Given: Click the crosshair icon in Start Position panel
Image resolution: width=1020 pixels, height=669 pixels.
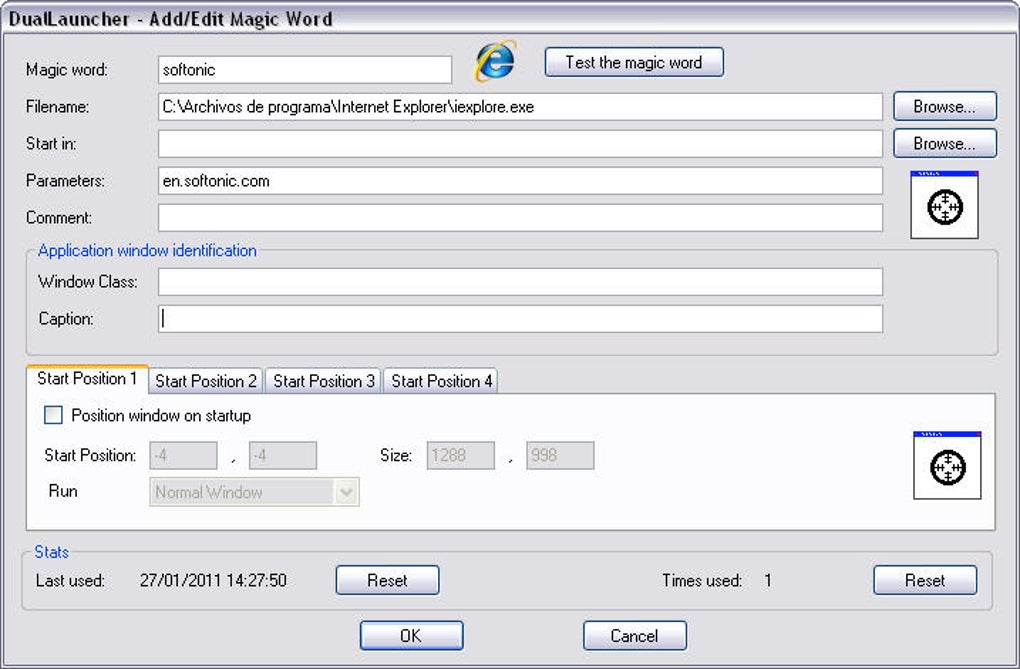Looking at the screenshot, I should [x=947, y=466].
